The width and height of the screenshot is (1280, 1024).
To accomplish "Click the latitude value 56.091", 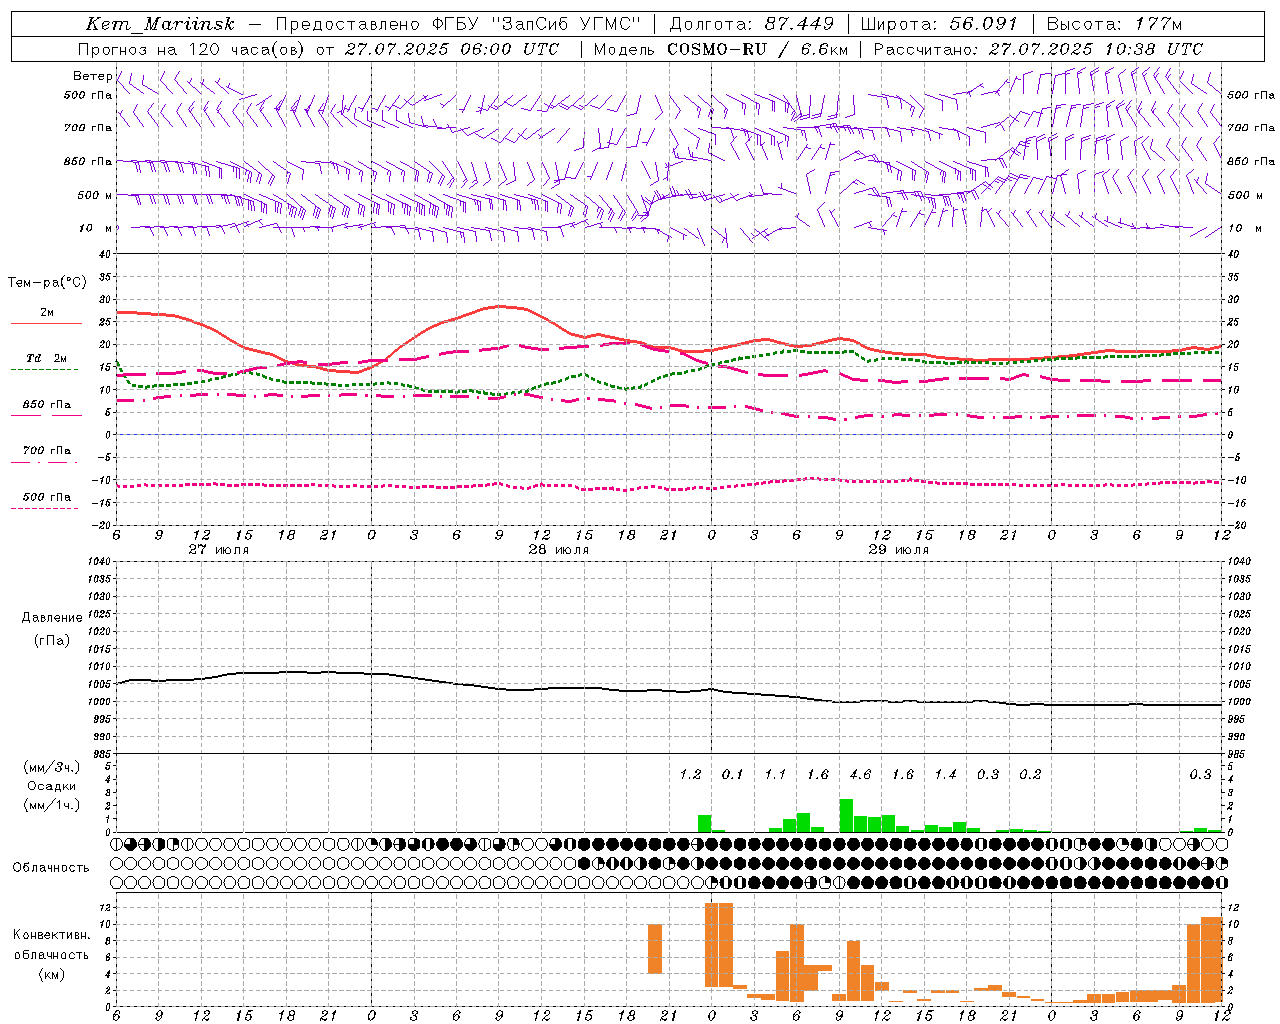I will [984, 24].
